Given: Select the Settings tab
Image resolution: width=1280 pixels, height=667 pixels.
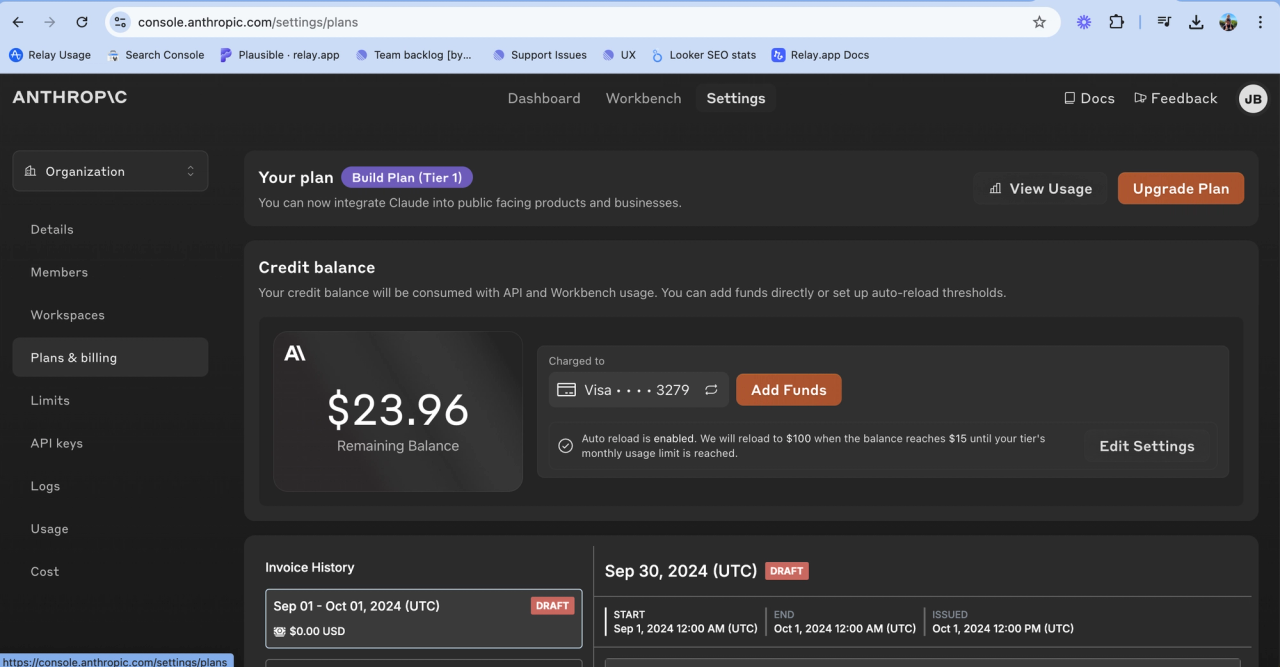Looking at the screenshot, I should (x=736, y=98).
